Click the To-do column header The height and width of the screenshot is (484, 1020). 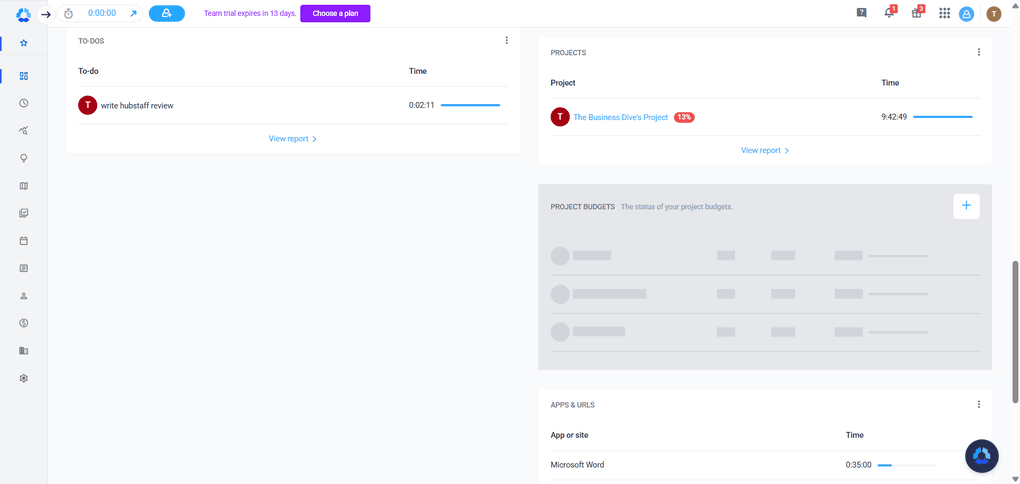(88, 71)
